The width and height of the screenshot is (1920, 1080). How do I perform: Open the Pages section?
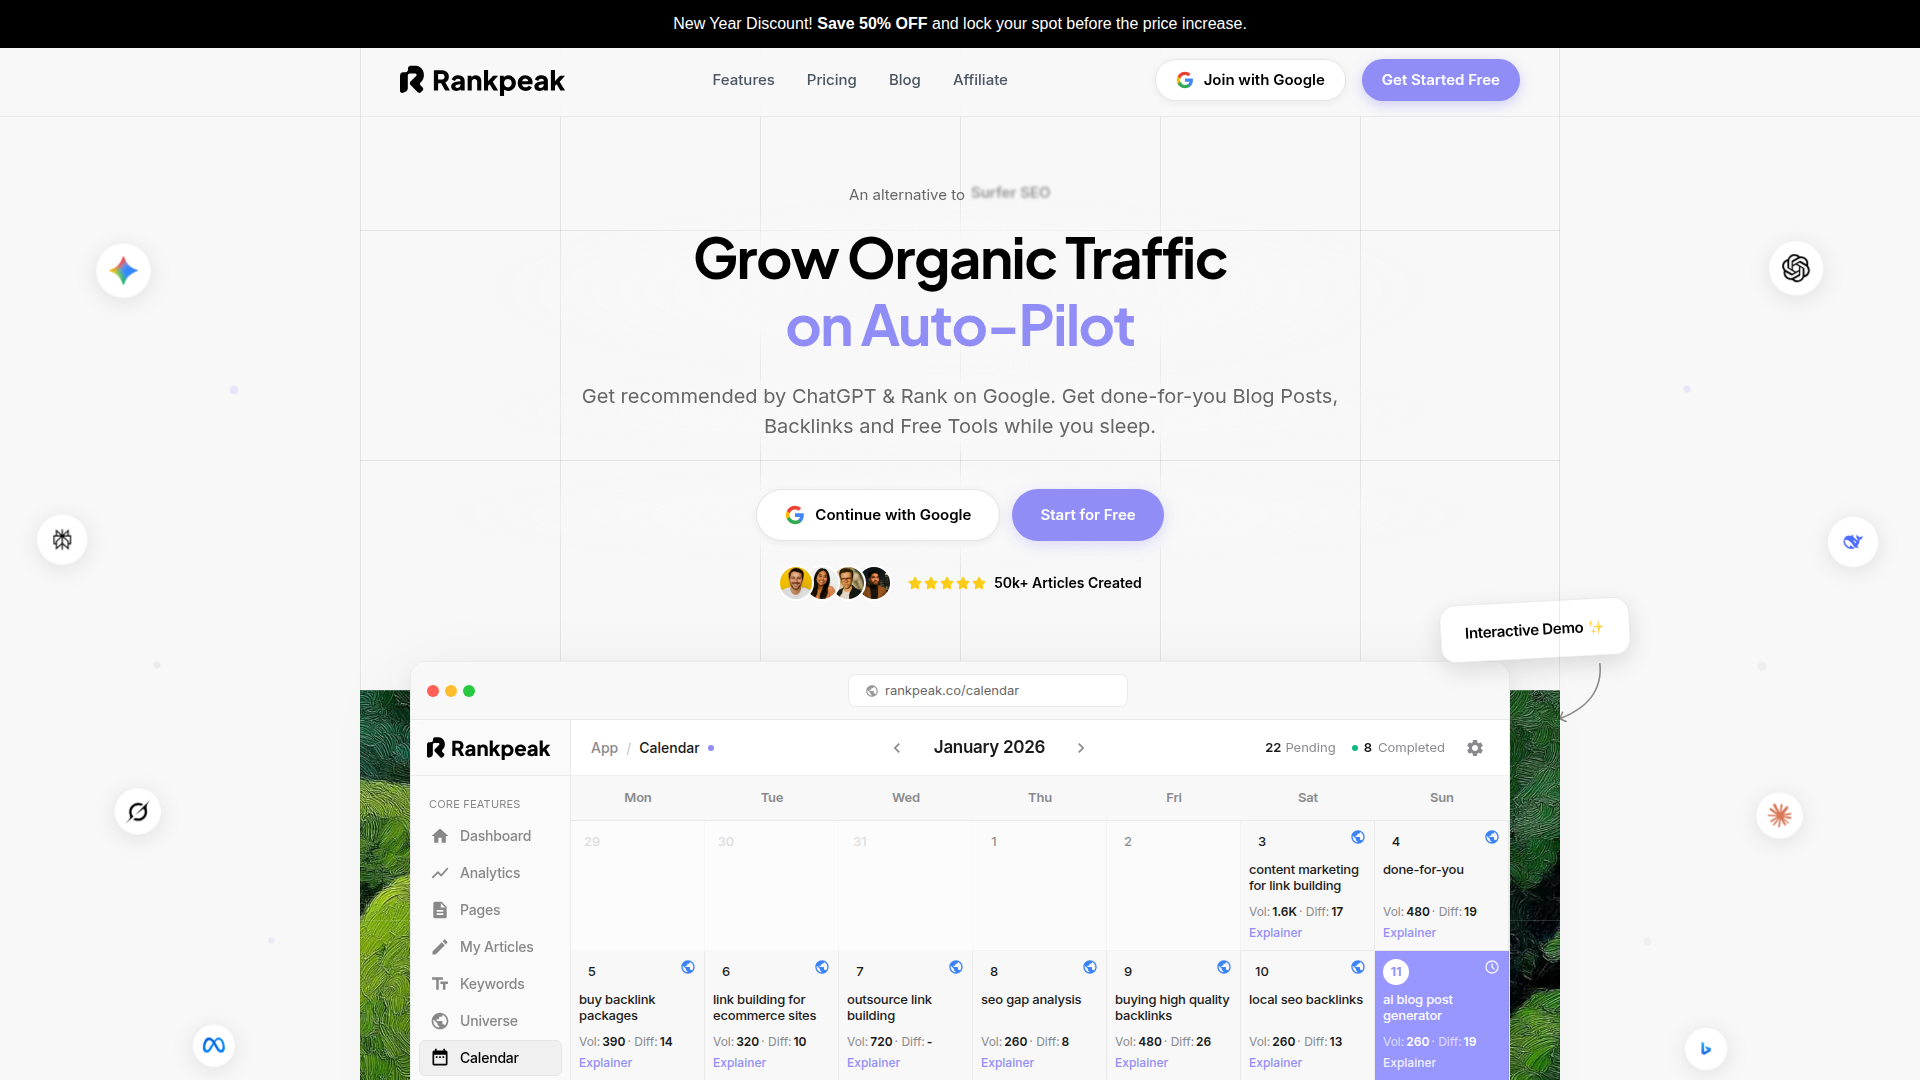point(479,909)
